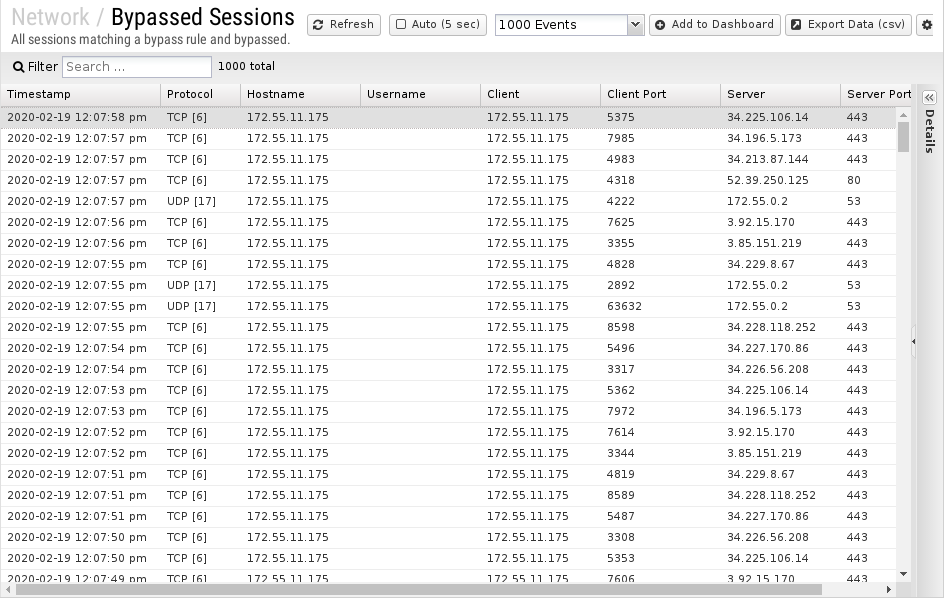Click server 52.39.250.125 cell
The height and width of the screenshot is (598, 944).
pos(780,181)
